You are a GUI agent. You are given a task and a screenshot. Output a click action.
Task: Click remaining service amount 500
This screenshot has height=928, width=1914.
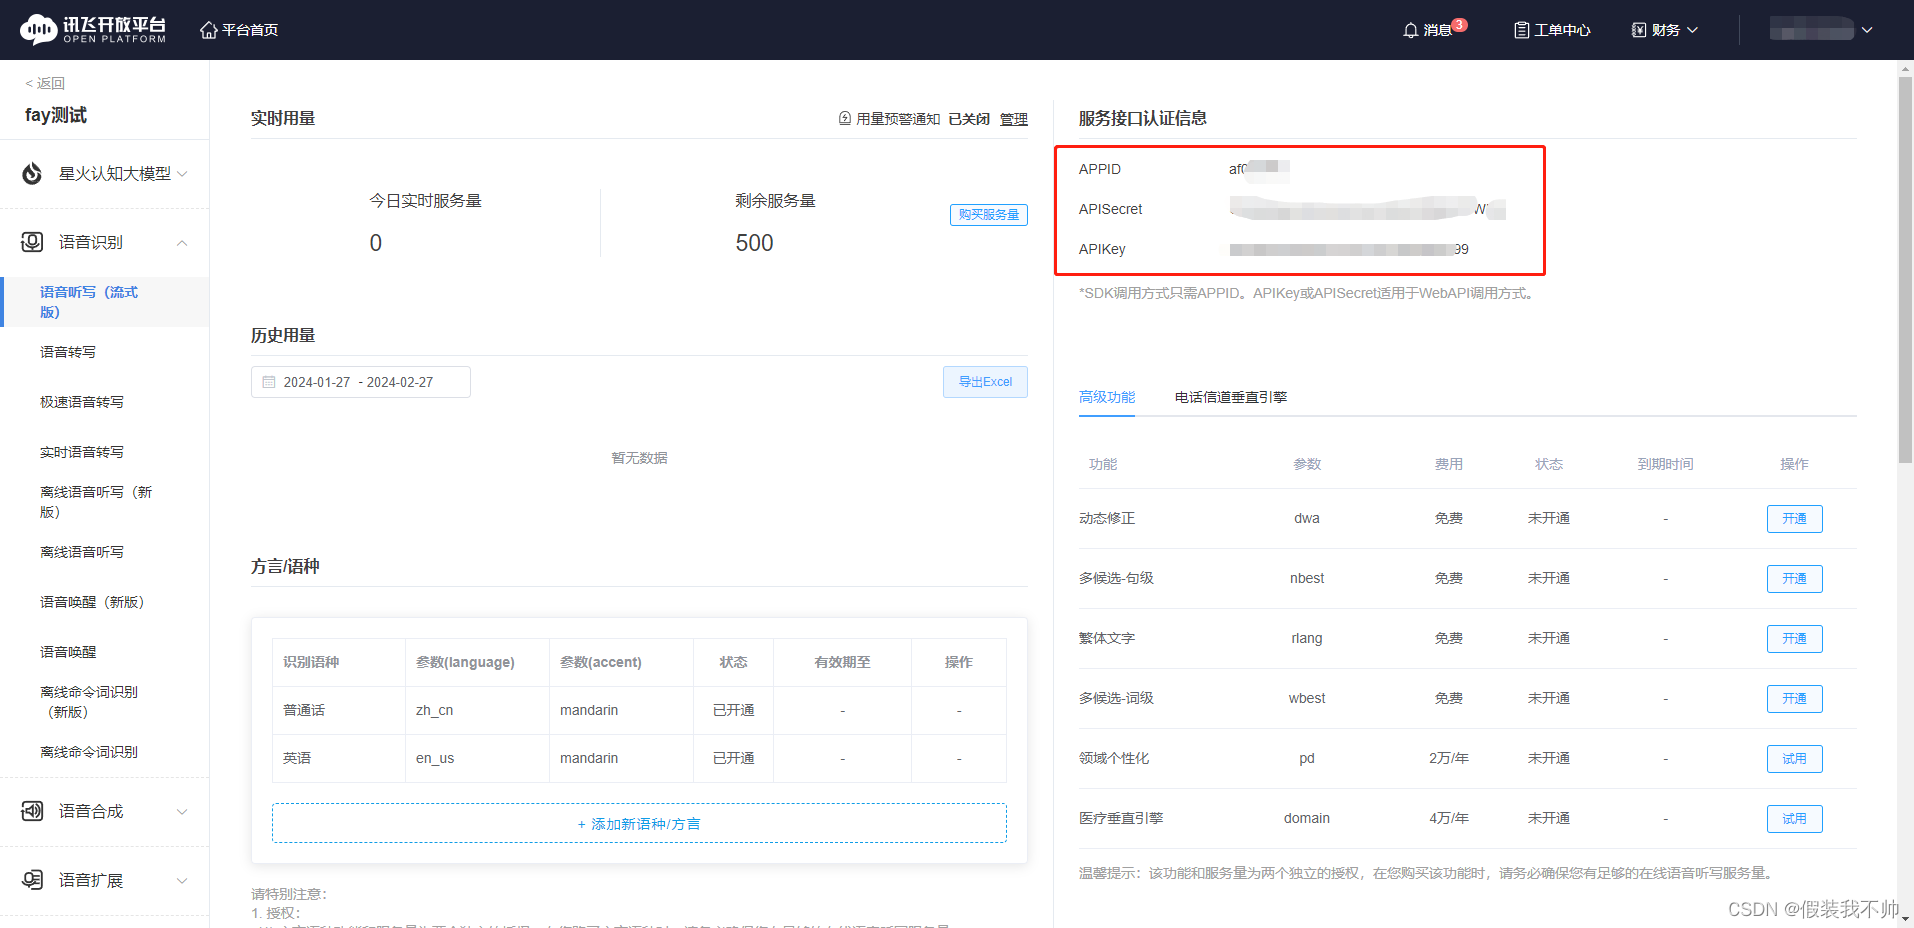coord(754,243)
